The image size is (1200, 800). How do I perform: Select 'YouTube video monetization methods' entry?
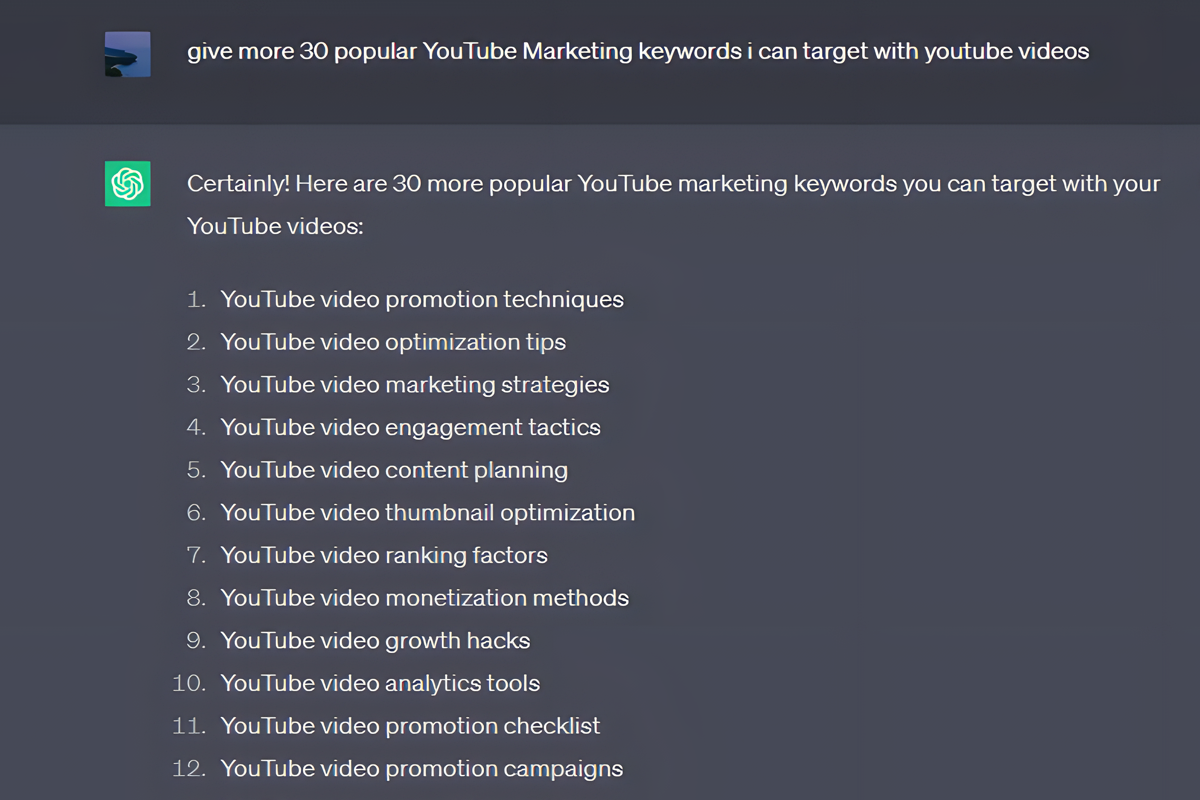click(425, 597)
